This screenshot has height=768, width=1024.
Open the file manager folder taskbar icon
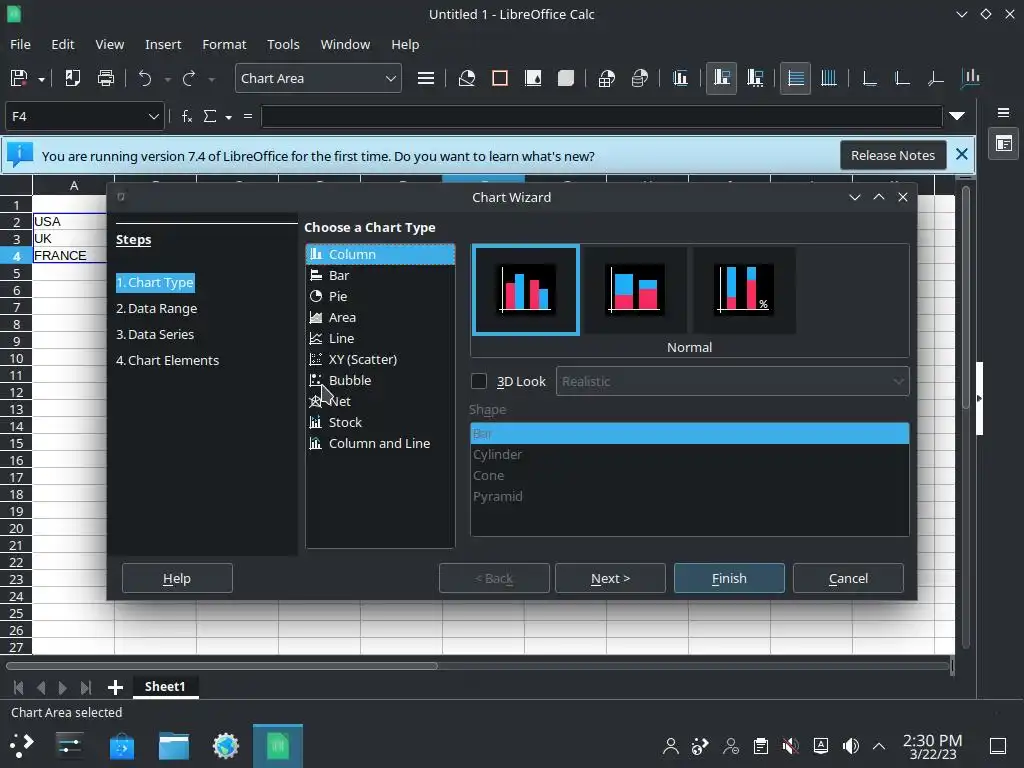click(174, 746)
